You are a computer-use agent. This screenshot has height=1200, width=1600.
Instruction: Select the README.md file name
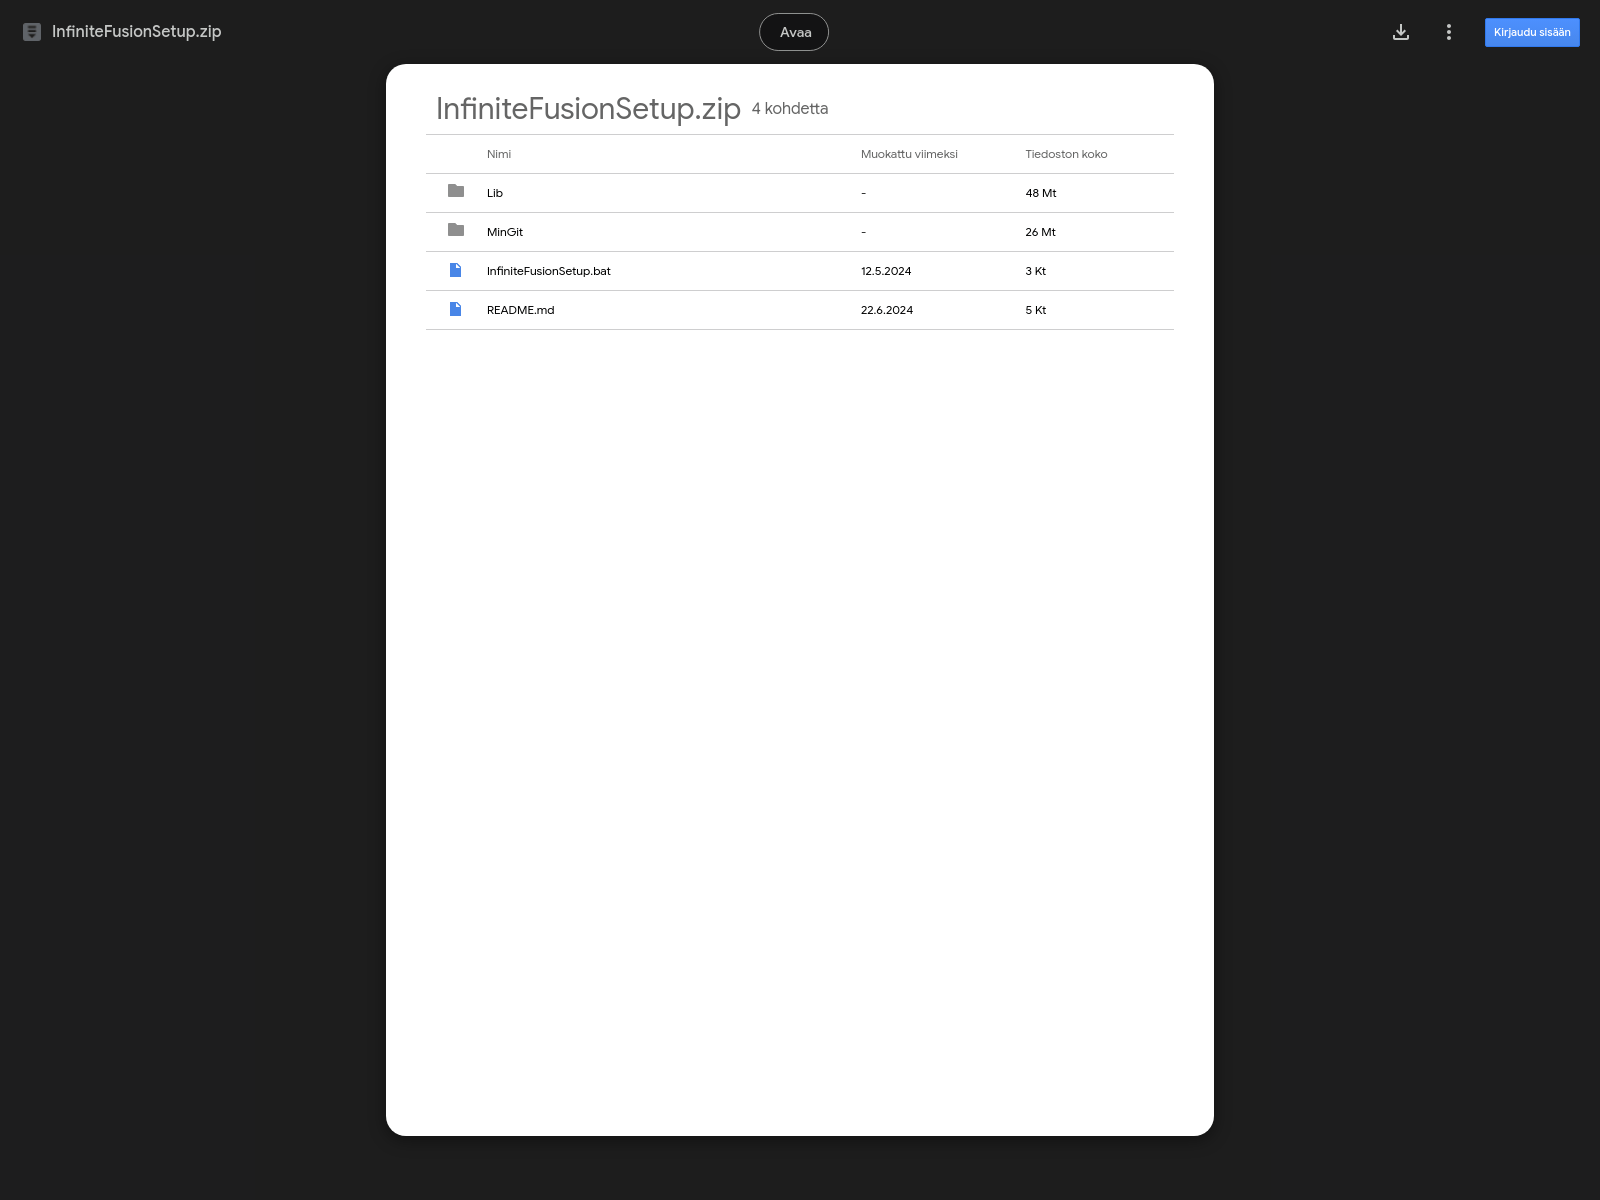click(x=520, y=310)
